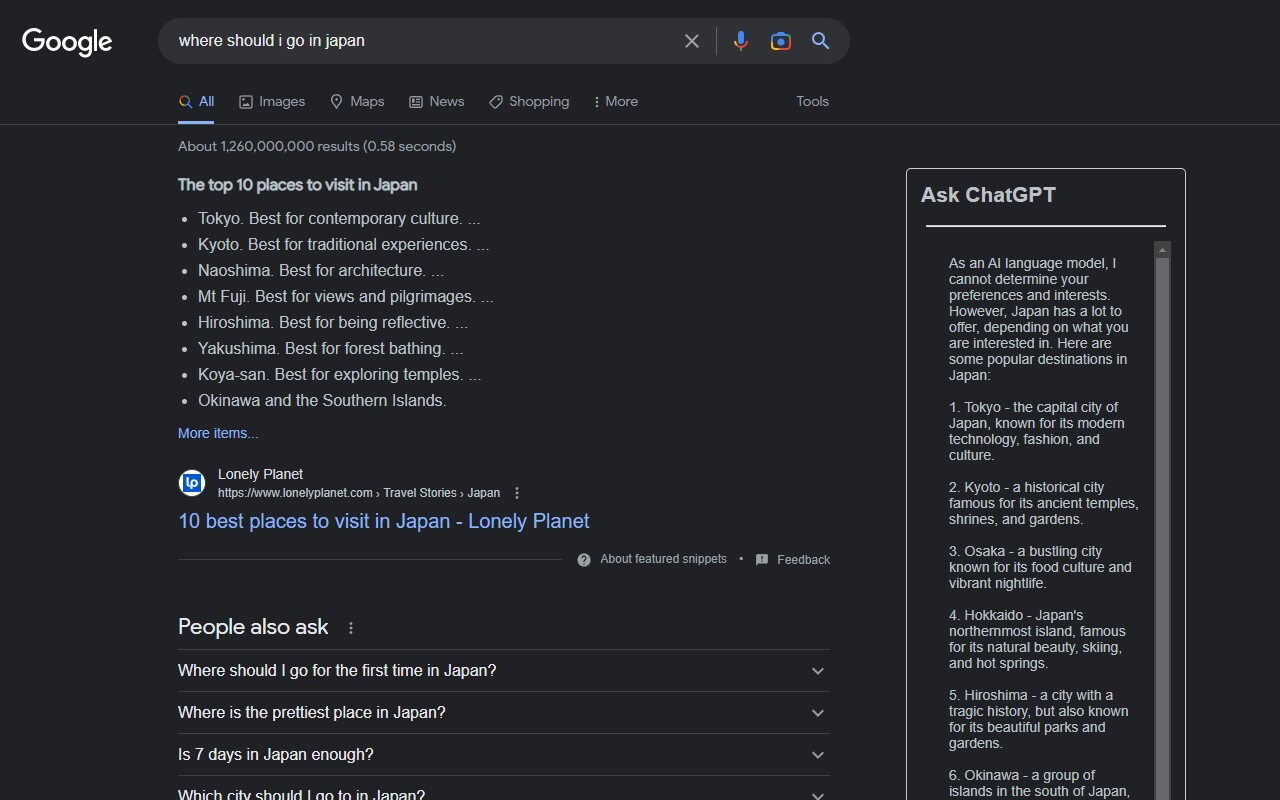Click the Naoshima architecture list item
The height and width of the screenshot is (800, 1280).
pyautogui.click(x=321, y=270)
